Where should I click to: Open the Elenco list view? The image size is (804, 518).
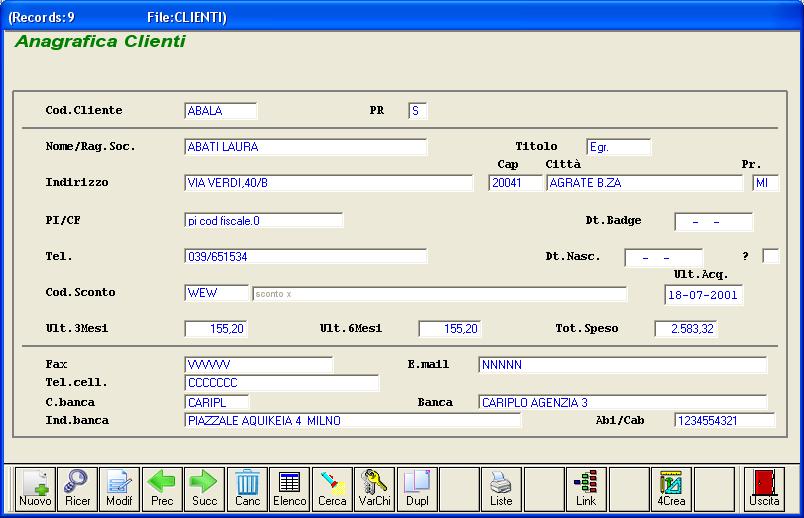tap(290, 489)
